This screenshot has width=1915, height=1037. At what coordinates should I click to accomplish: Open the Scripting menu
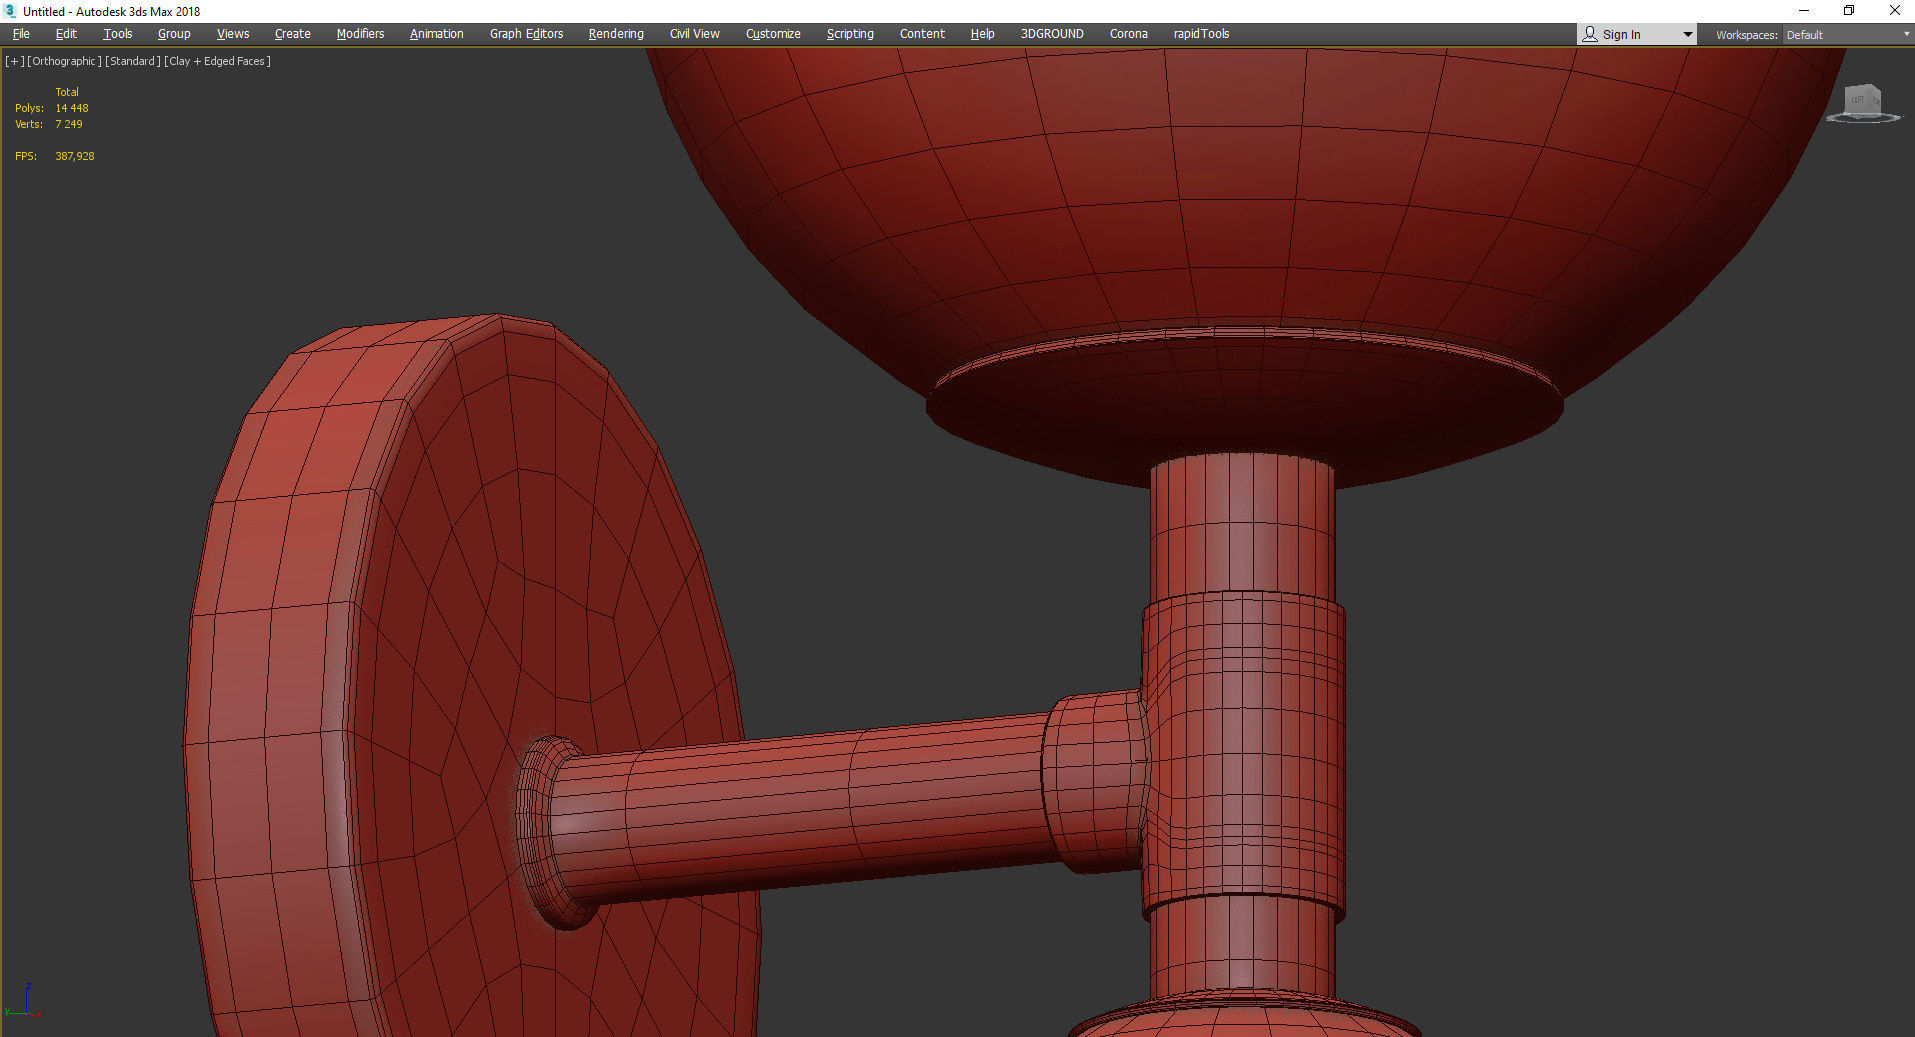850,34
